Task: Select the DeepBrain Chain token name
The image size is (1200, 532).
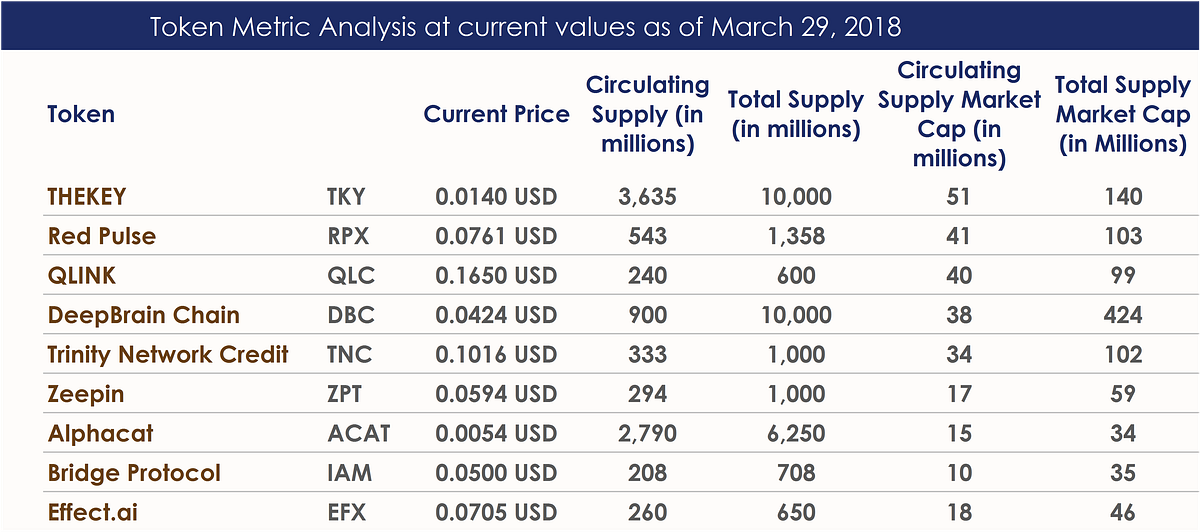Action: [144, 316]
